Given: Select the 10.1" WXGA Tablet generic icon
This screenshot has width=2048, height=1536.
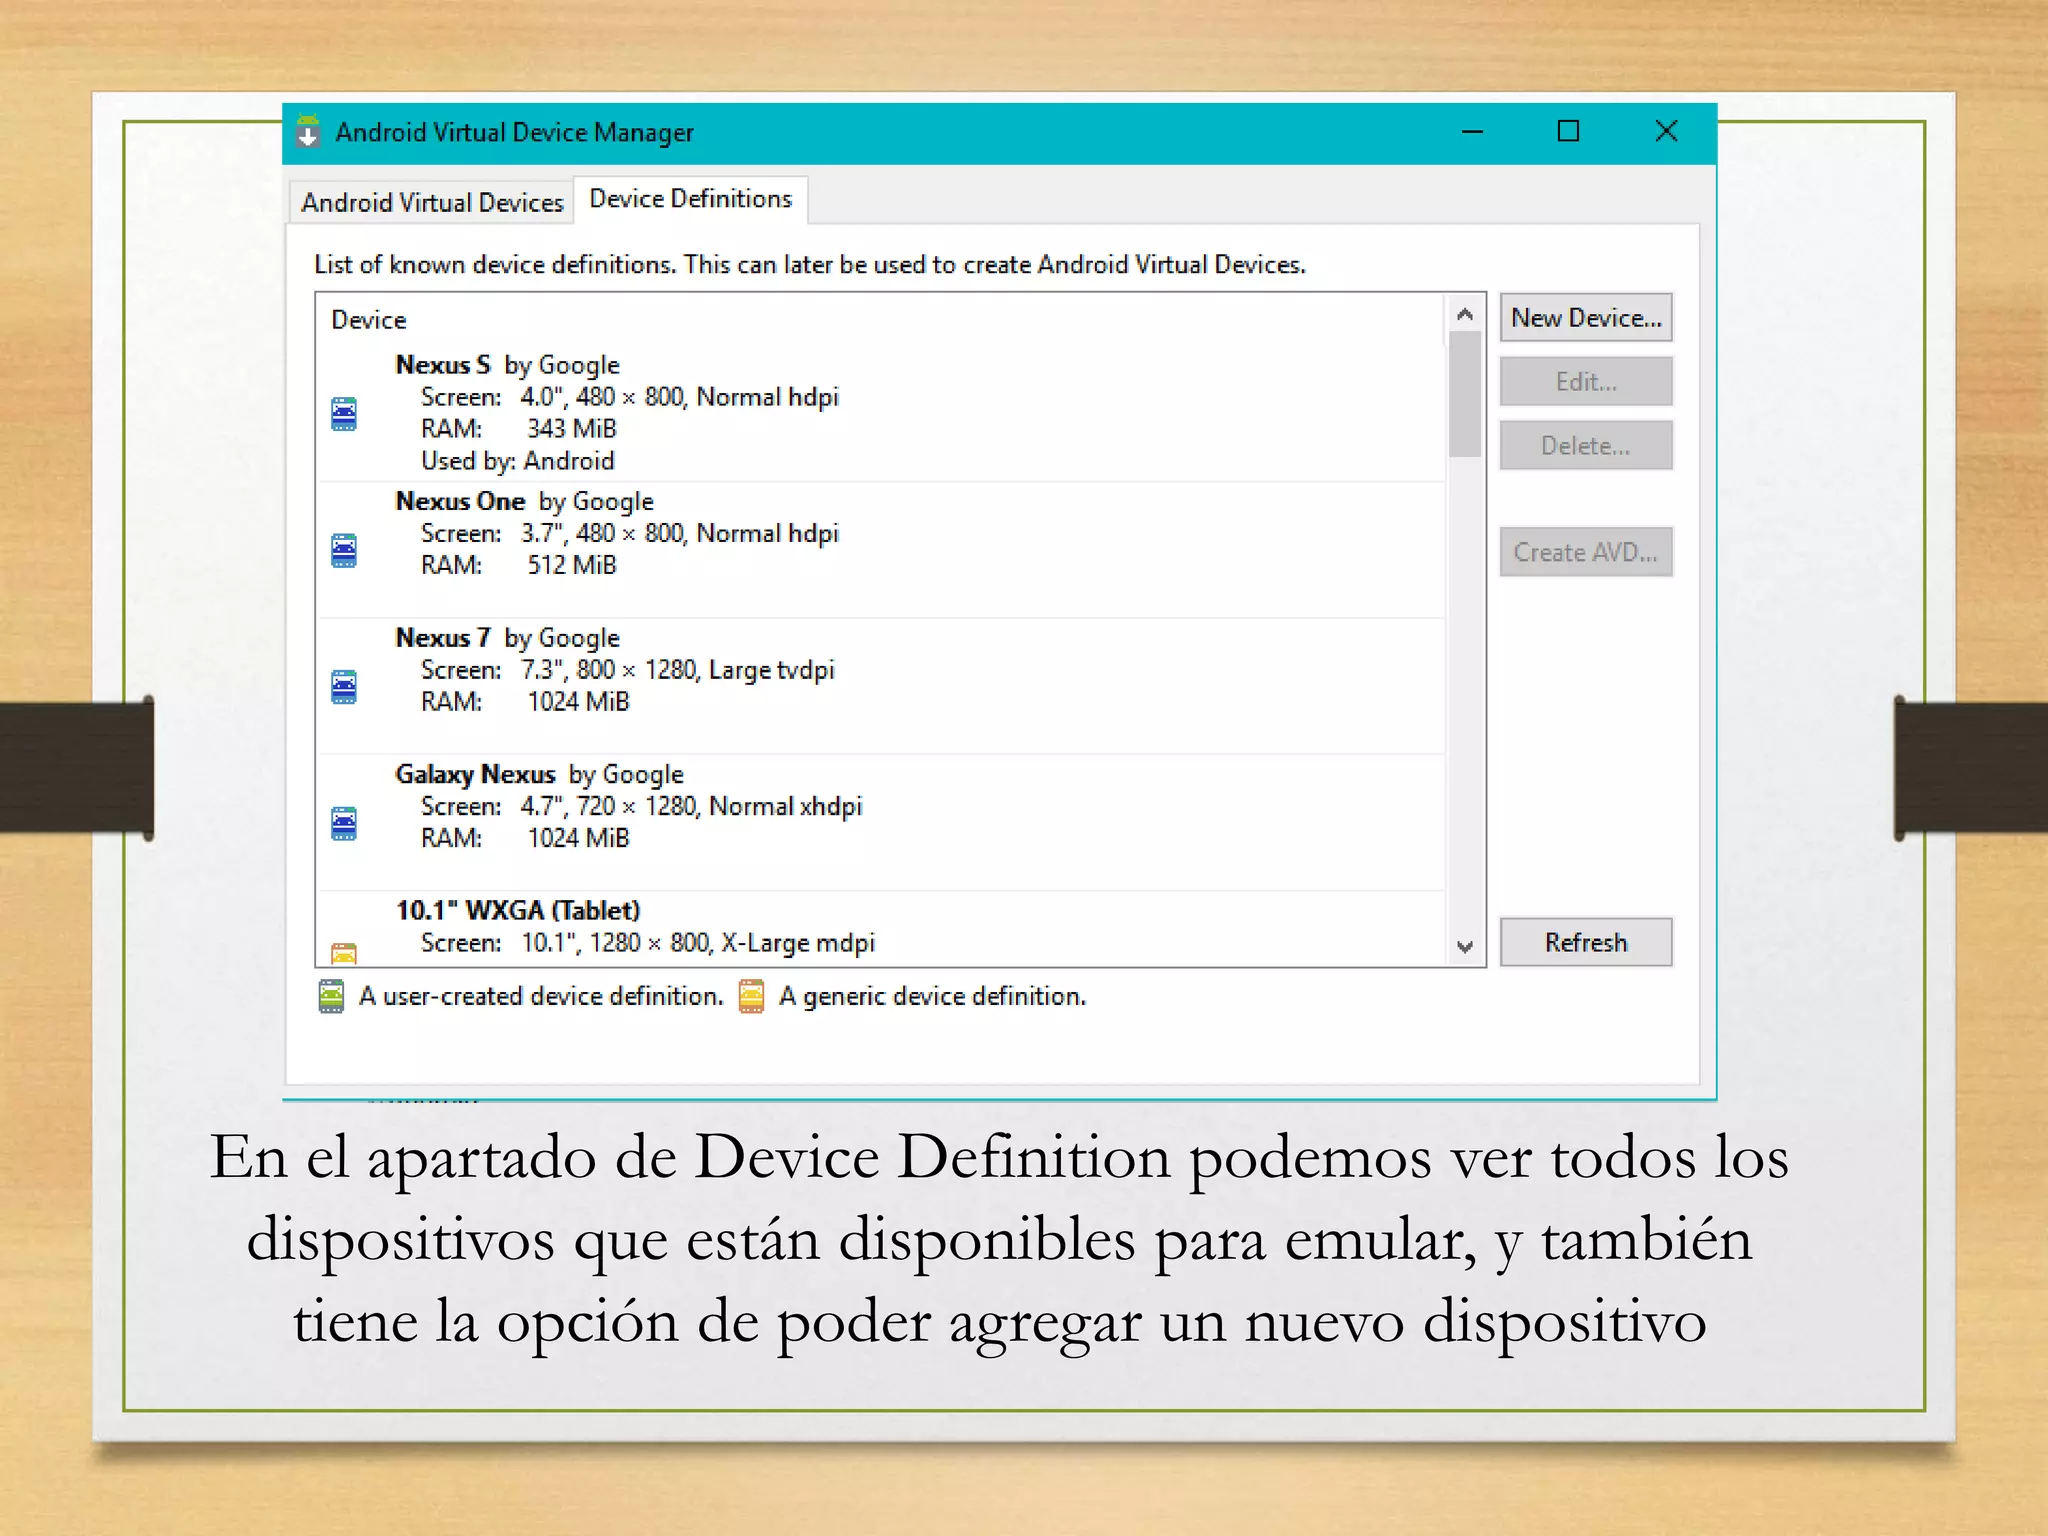Looking at the screenshot, I should tap(344, 952).
